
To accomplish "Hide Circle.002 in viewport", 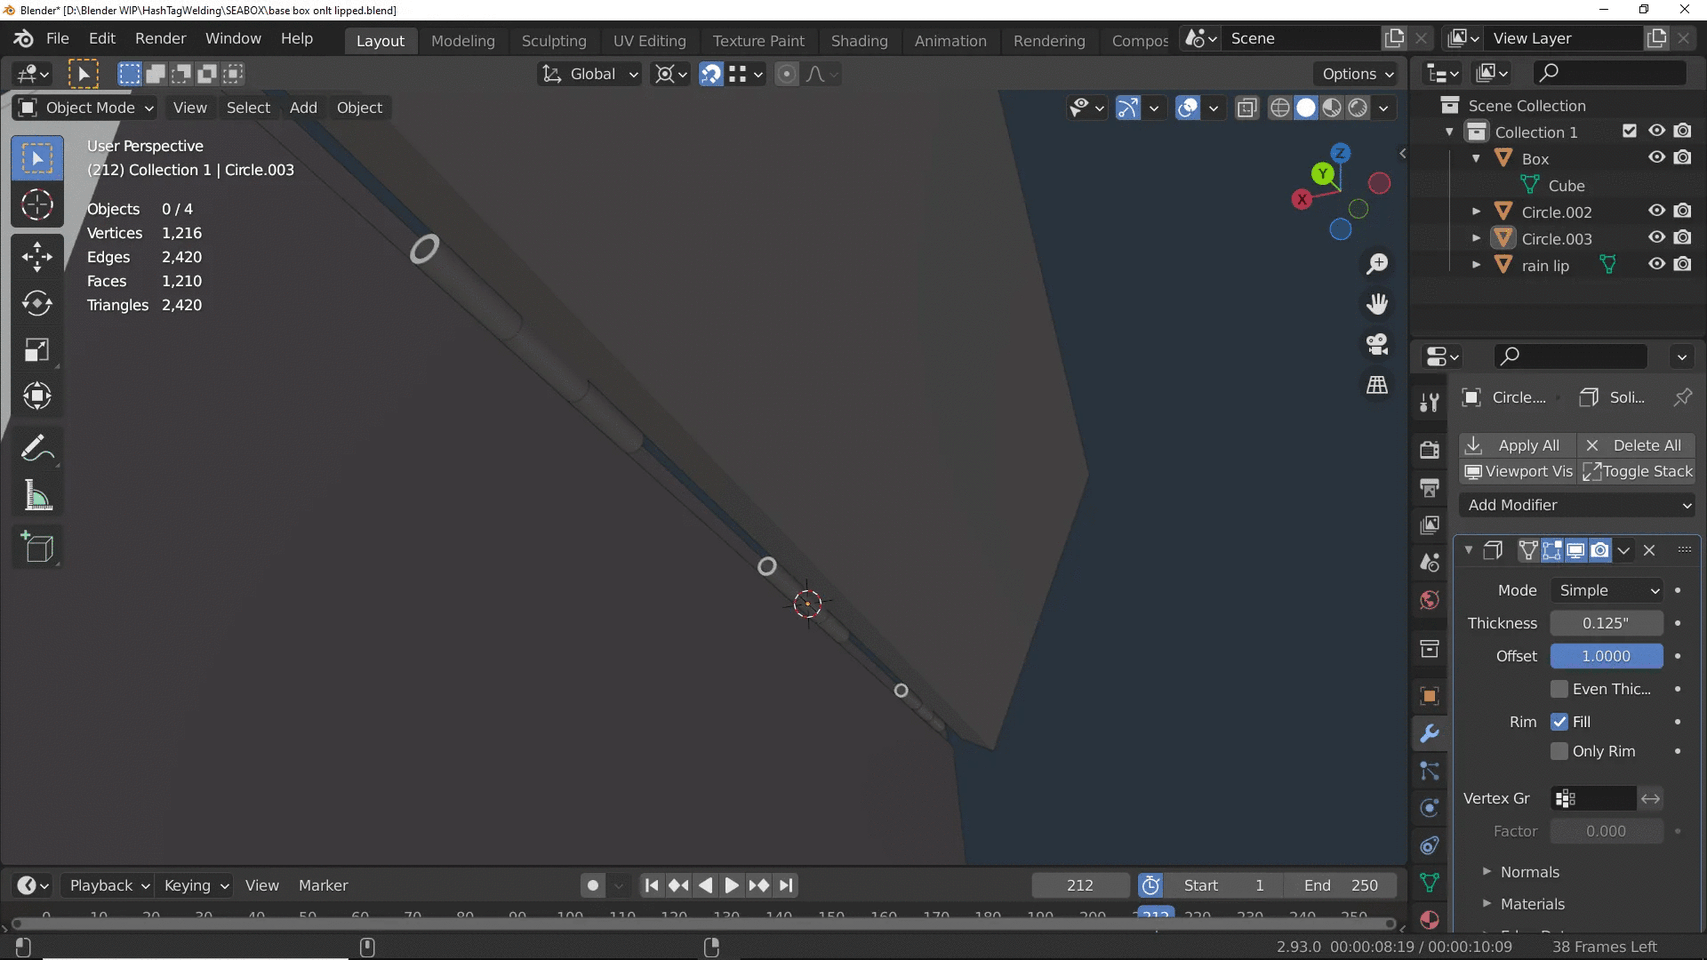I will coord(1657,211).
